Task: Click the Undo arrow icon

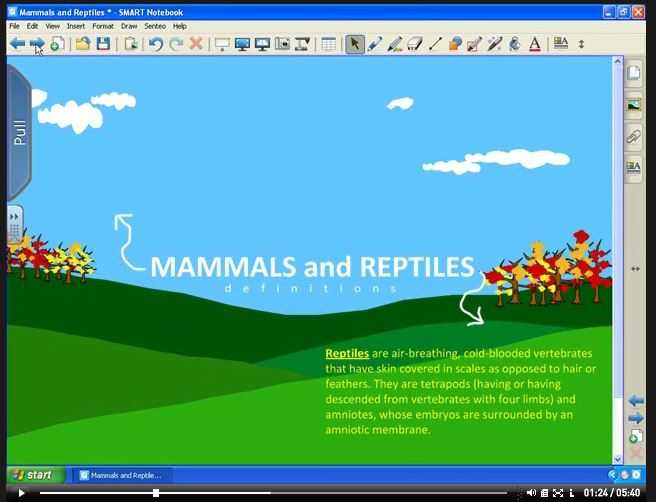Action: coord(155,44)
